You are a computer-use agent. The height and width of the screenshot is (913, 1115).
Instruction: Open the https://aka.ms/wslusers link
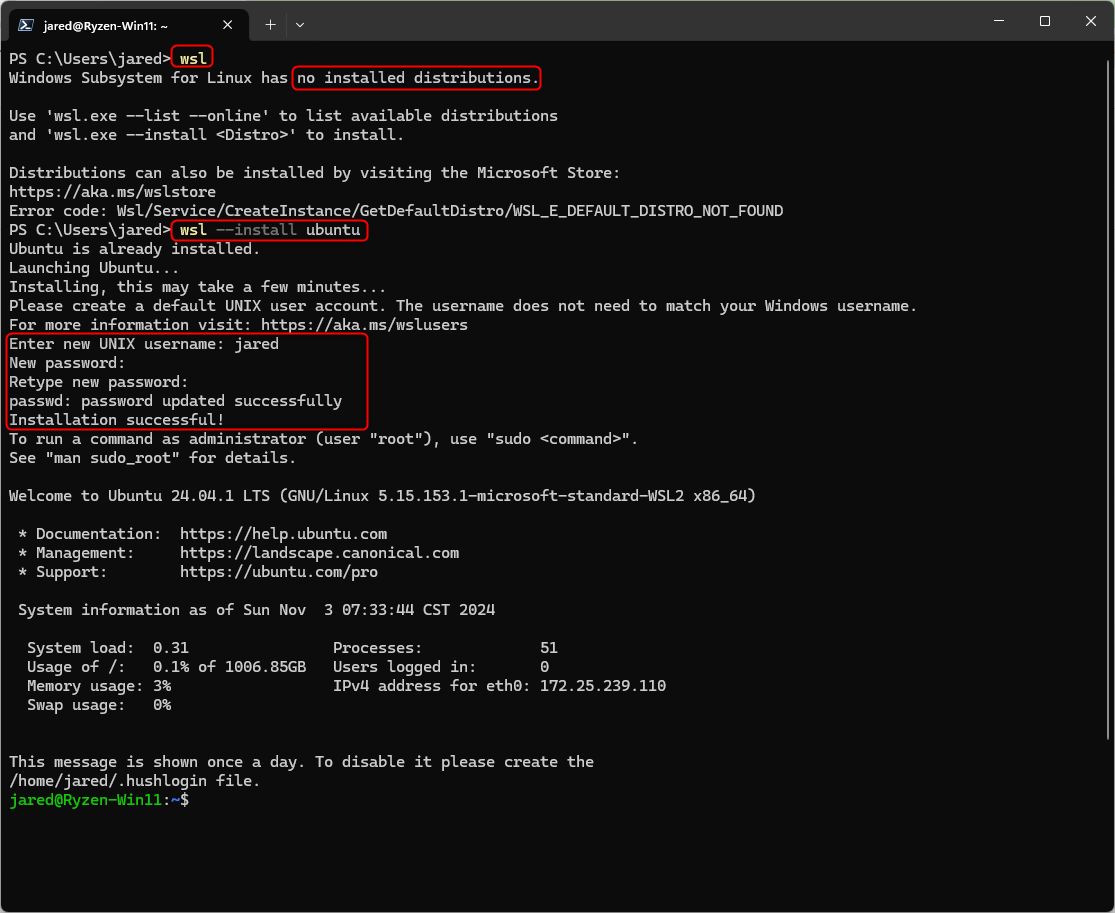(x=361, y=324)
